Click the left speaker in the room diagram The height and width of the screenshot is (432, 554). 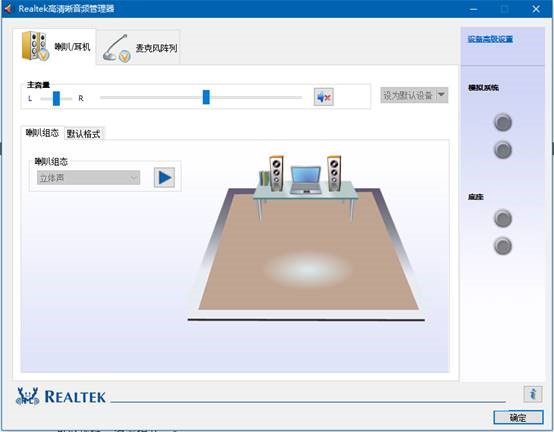(276, 173)
